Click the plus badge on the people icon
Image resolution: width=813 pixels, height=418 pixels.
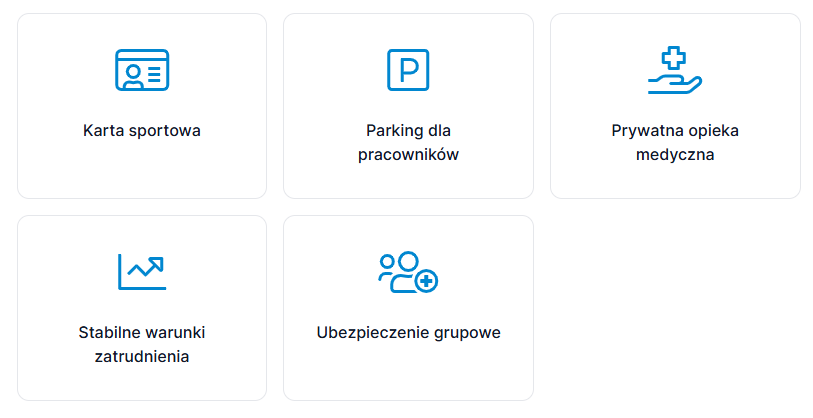pyautogui.click(x=427, y=282)
